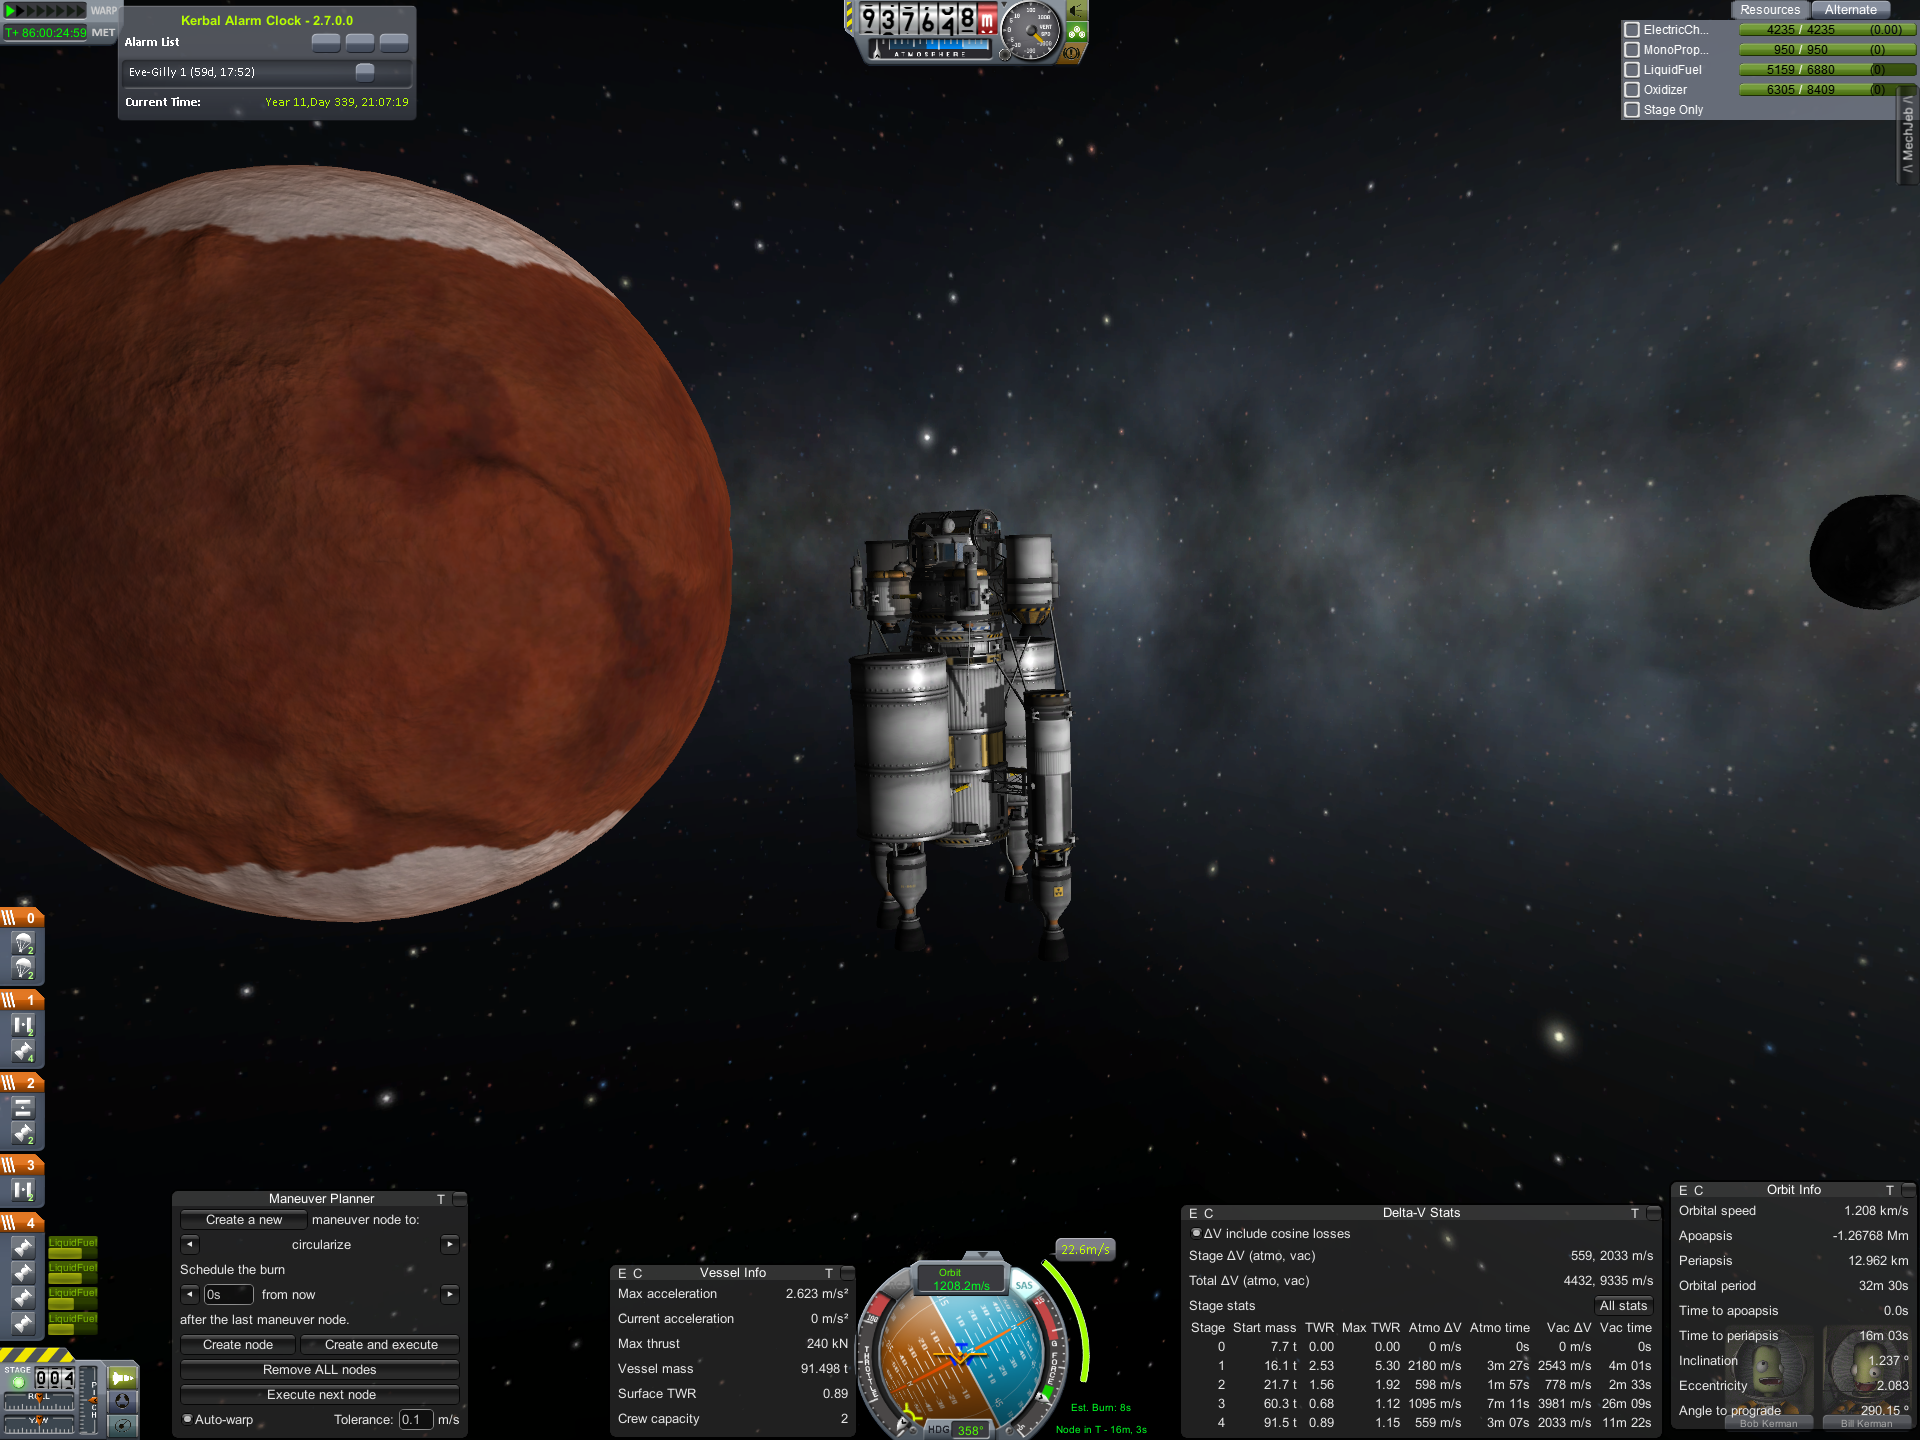Click C in Delta-V Stats header
The width and height of the screenshot is (1920, 1440).
[1208, 1213]
